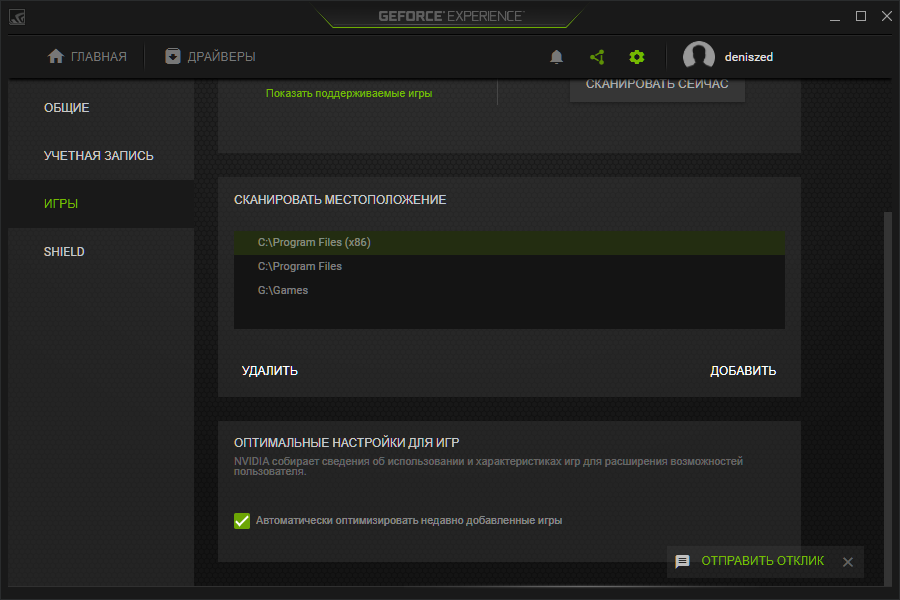Click the user avatar picture

698,57
